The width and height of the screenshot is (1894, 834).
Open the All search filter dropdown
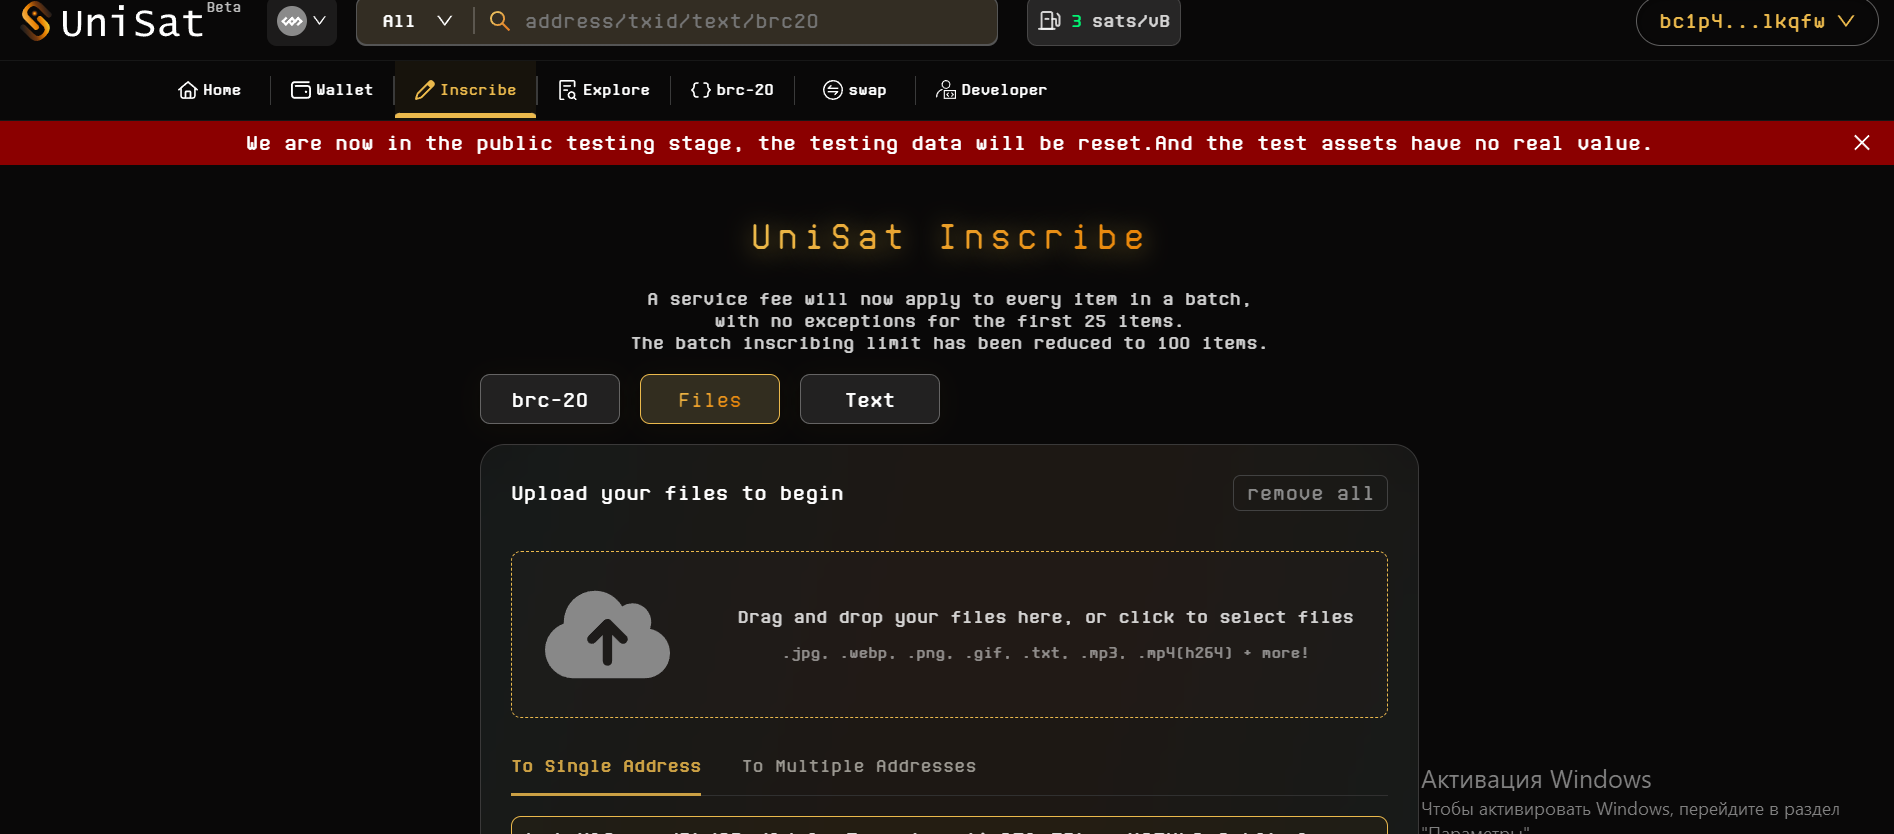tap(416, 21)
